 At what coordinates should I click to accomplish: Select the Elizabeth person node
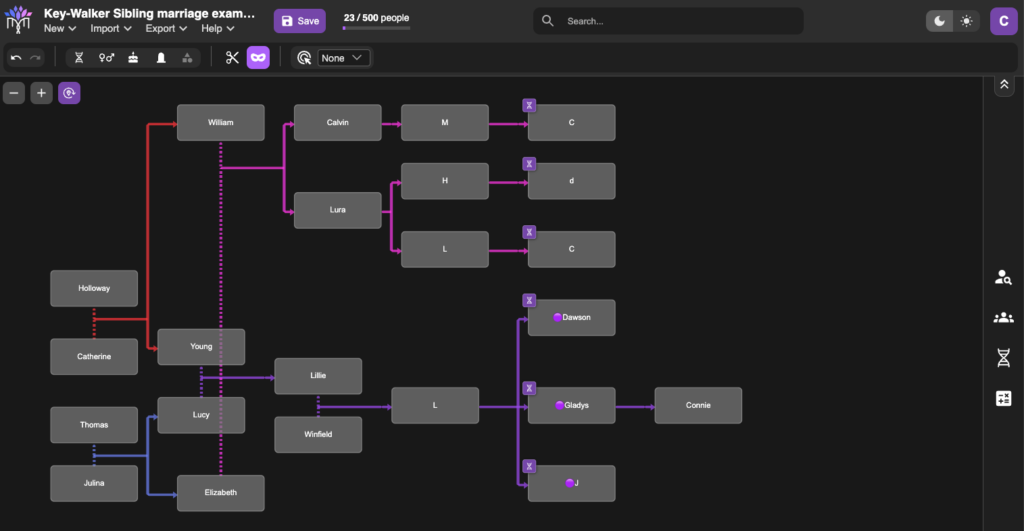221,493
